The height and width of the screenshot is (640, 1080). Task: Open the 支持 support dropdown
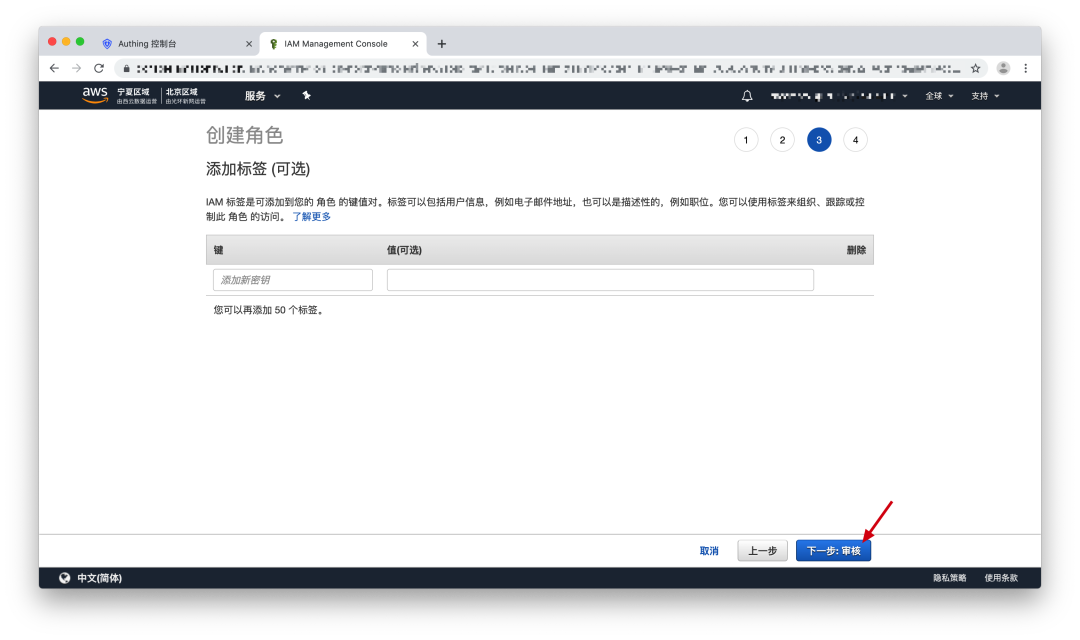click(x=985, y=96)
